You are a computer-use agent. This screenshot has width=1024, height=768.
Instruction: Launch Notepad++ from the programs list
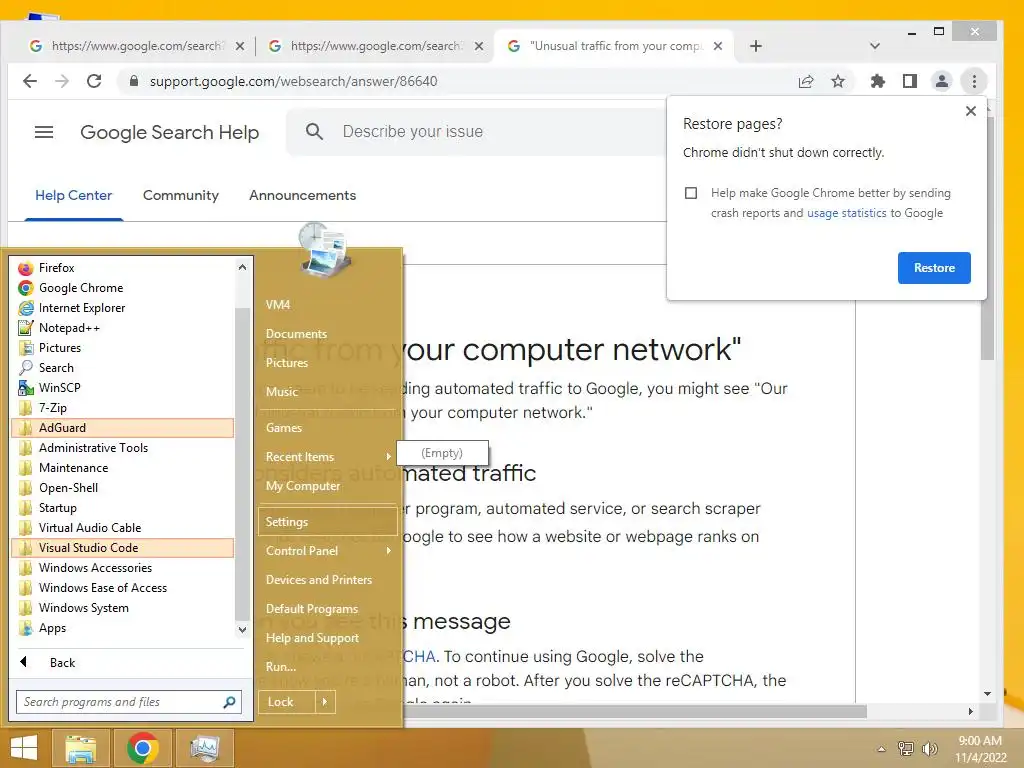pos(123,328)
